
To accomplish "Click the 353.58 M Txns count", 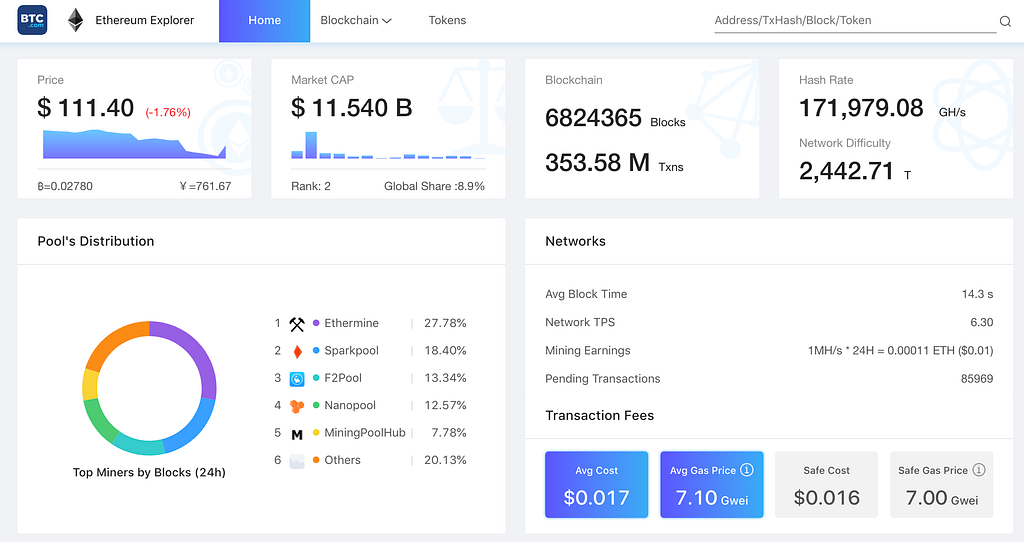I will click(615, 163).
